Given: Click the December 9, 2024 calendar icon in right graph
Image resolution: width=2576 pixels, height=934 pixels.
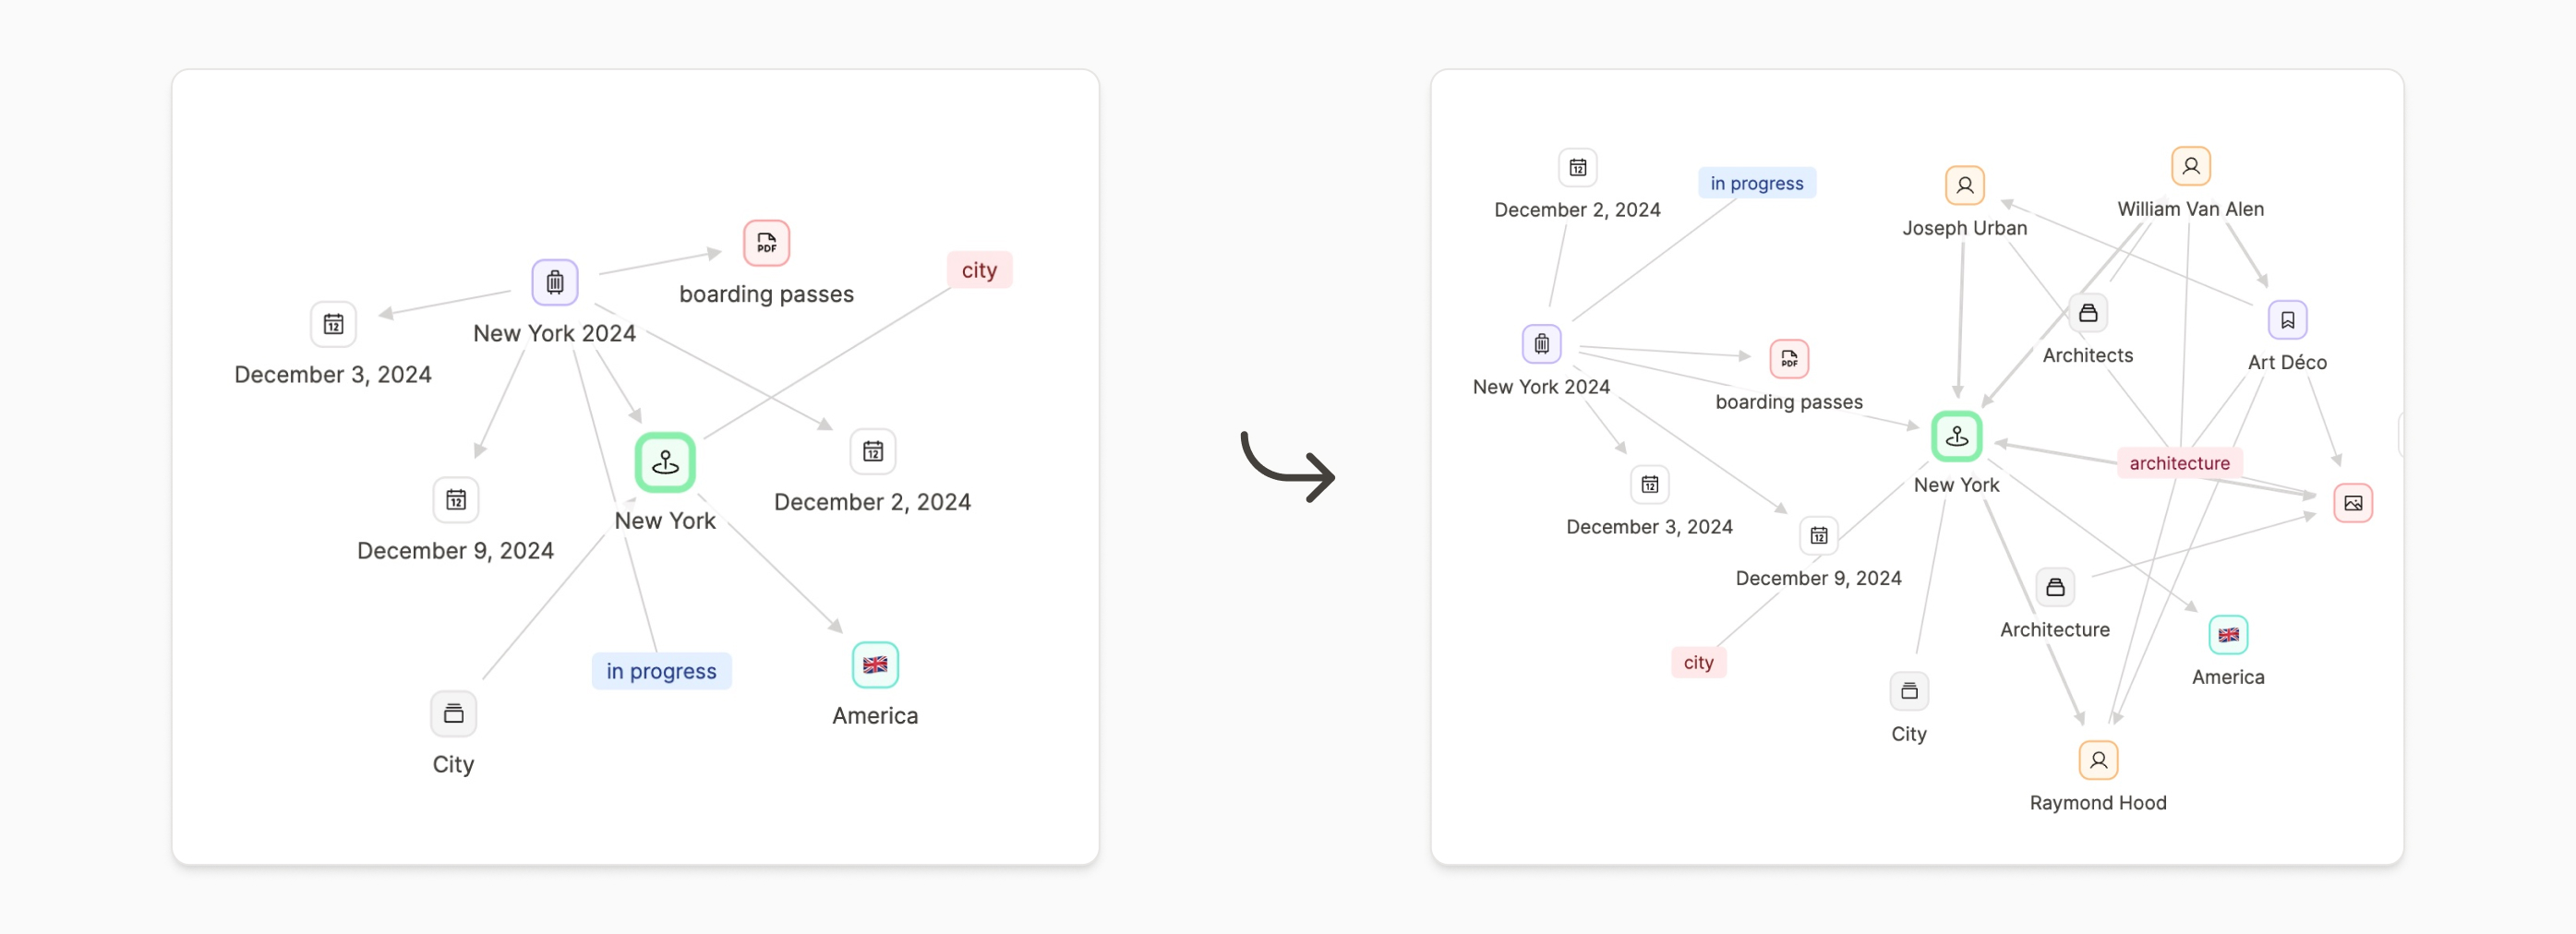Looking at the screenshot, I should click(x=1818, y=536).
